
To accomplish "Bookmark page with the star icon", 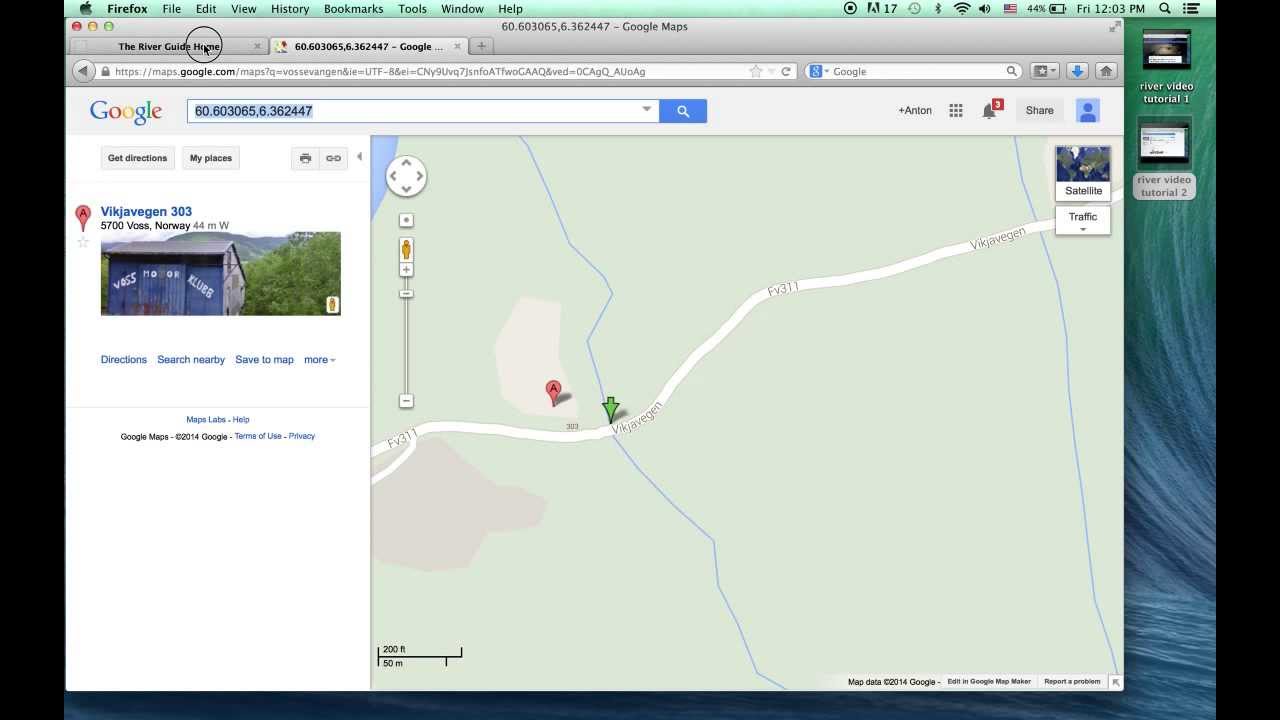I will [x=756, y=71].
